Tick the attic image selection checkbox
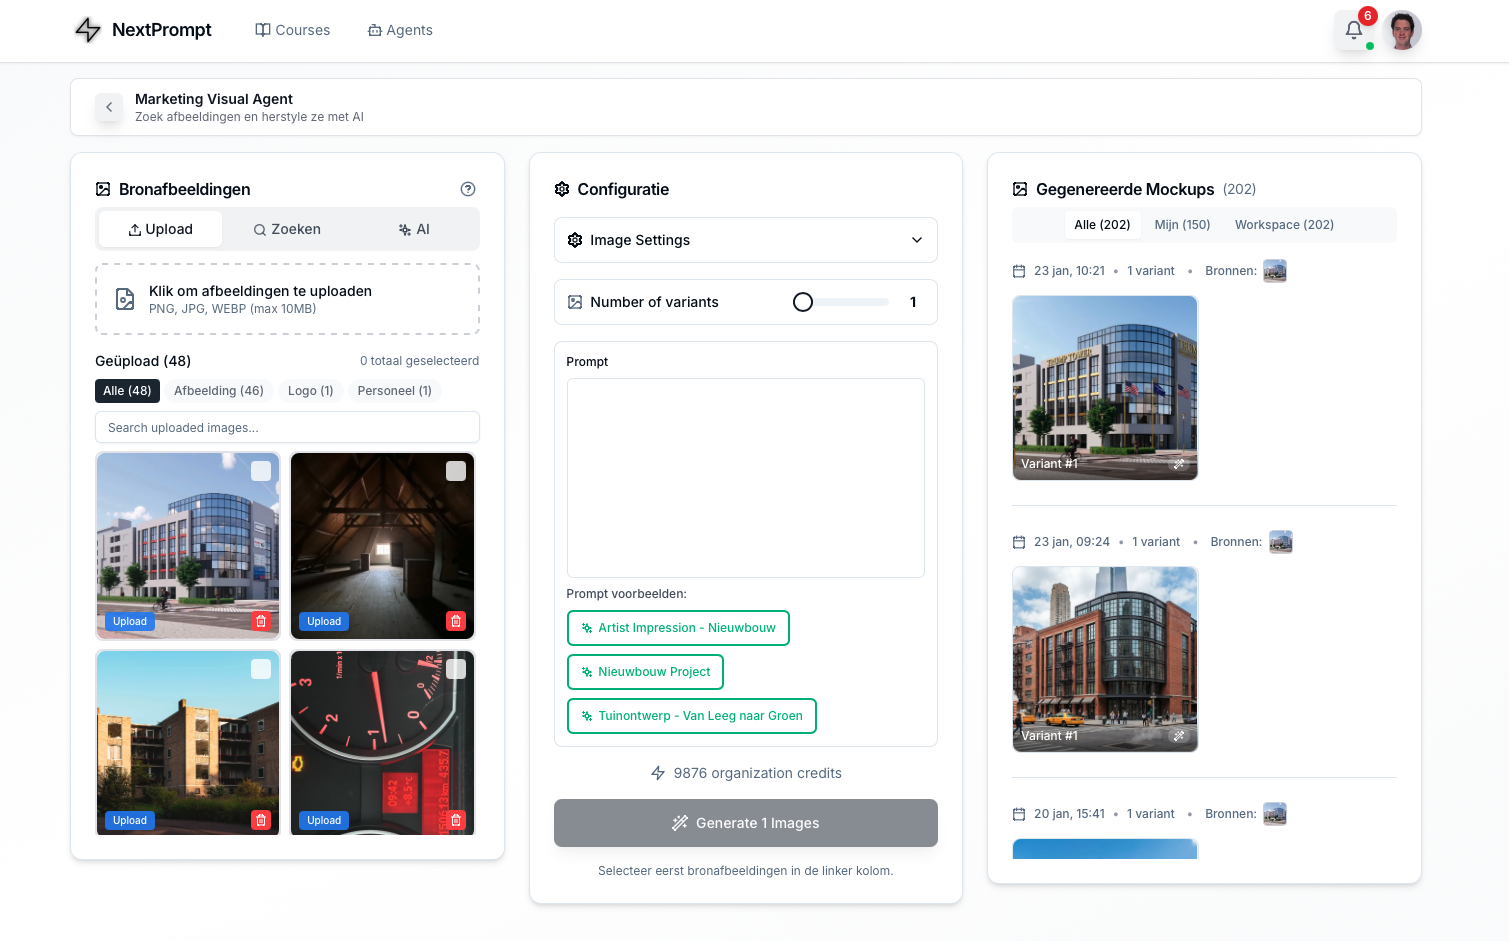The image size is (1509, 941). pyautogui.click(x=455, y=471)
